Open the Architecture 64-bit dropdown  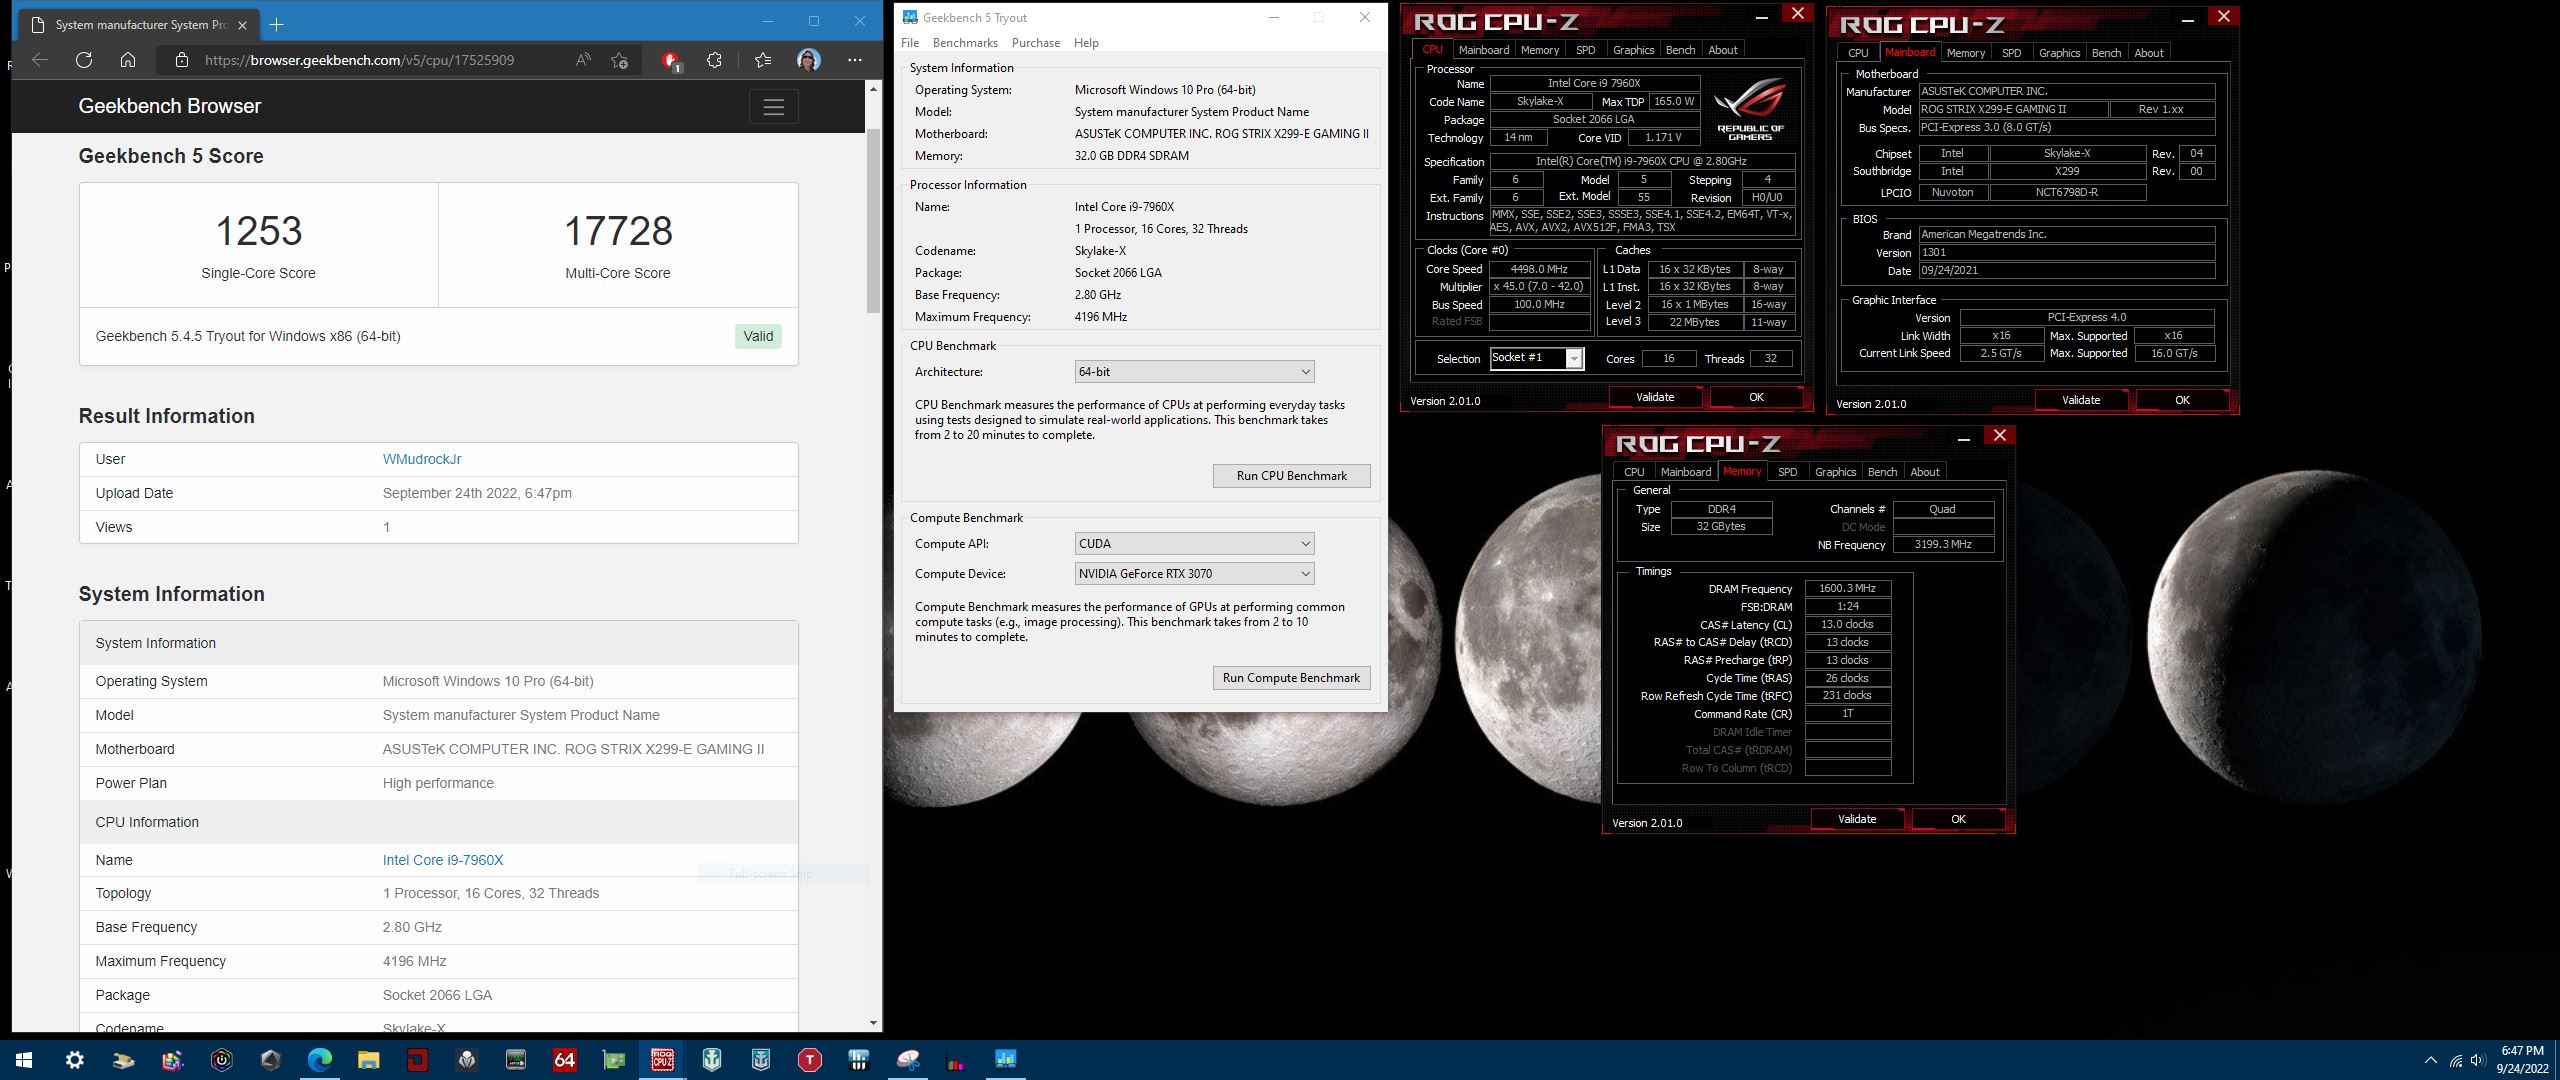(1194, 372)
